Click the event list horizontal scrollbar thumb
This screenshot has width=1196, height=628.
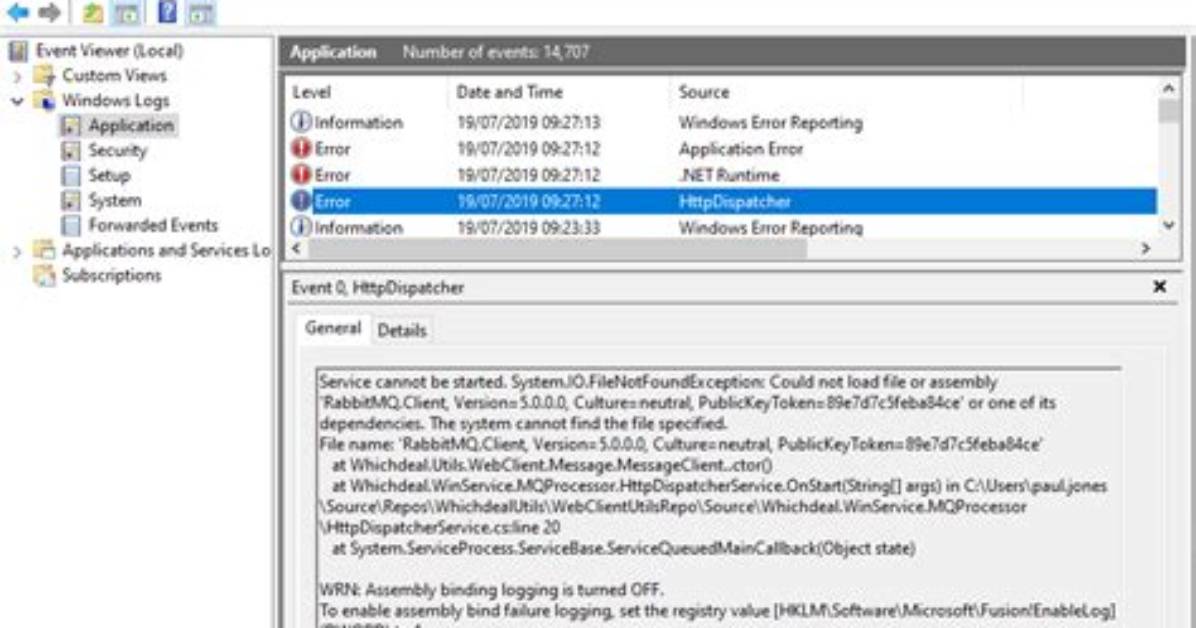coord(557,248)
